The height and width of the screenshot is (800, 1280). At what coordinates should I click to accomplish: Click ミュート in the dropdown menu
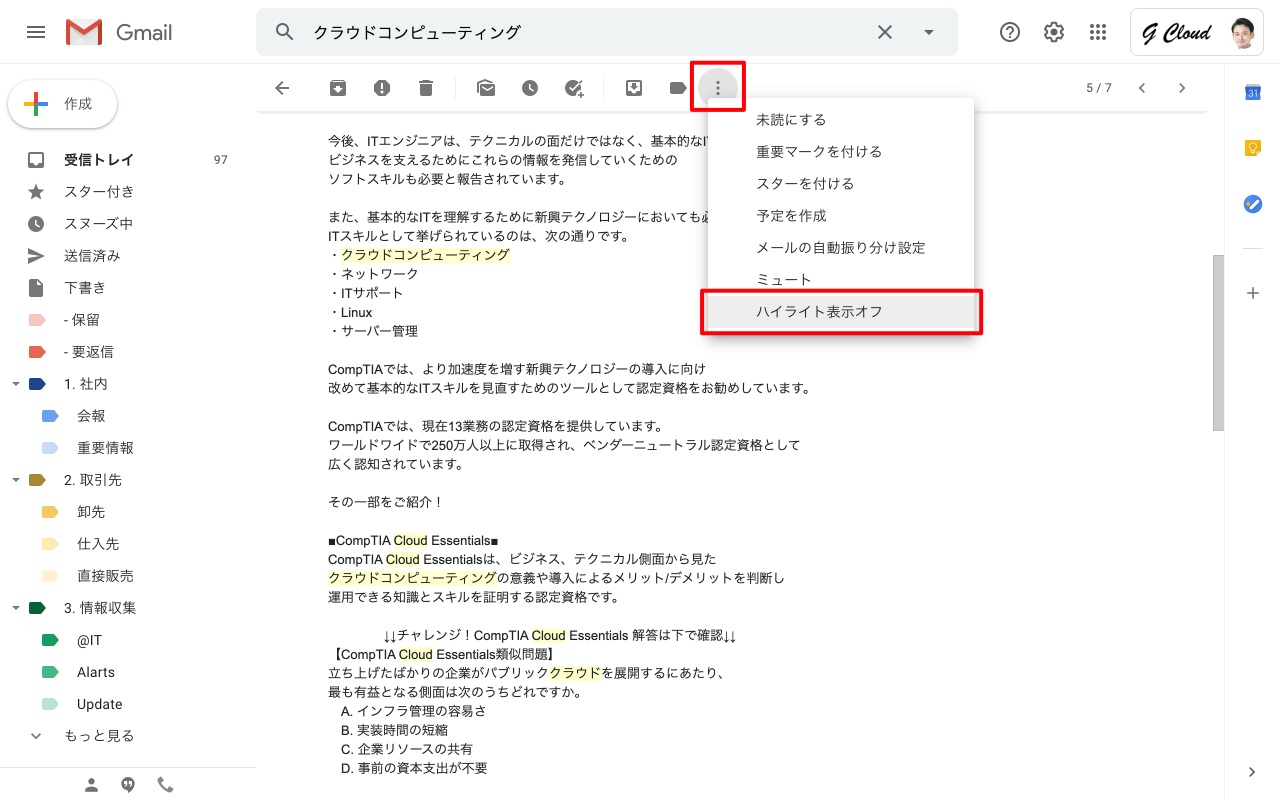pyautogui.click(x=841, y=280)
